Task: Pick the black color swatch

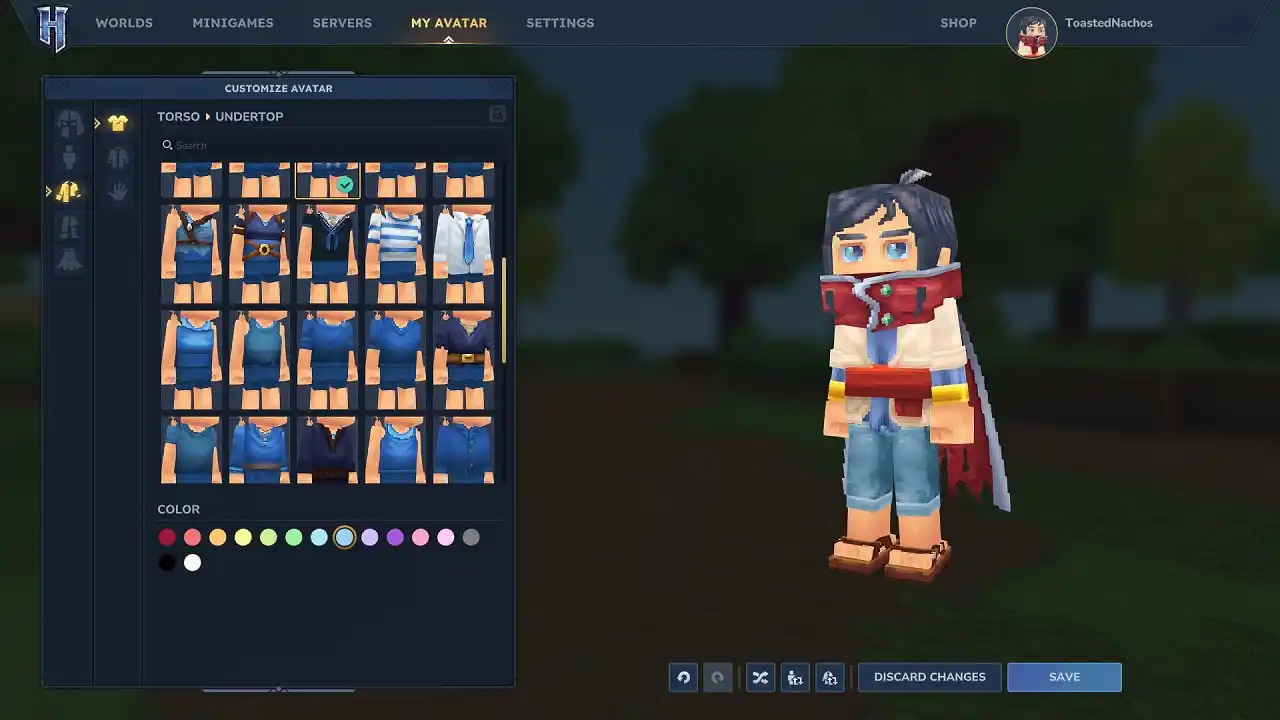Action: (x=167, y=562)
